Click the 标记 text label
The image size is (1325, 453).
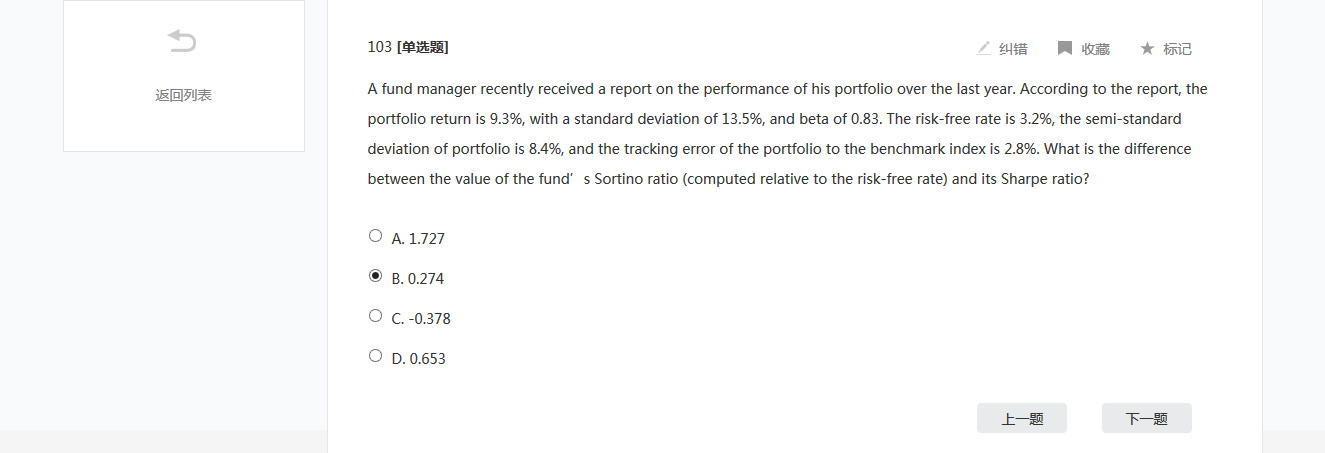pyautogui.click(x=1177, y=49)
